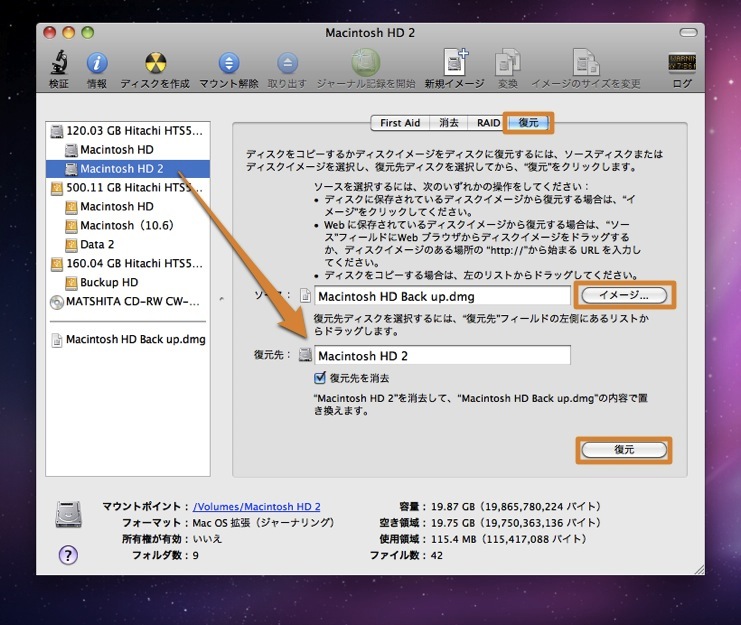Viewport: 741px width, 625px height.
Task: Click the Restore (復元) button at bottom right
Action: [624, 450]
